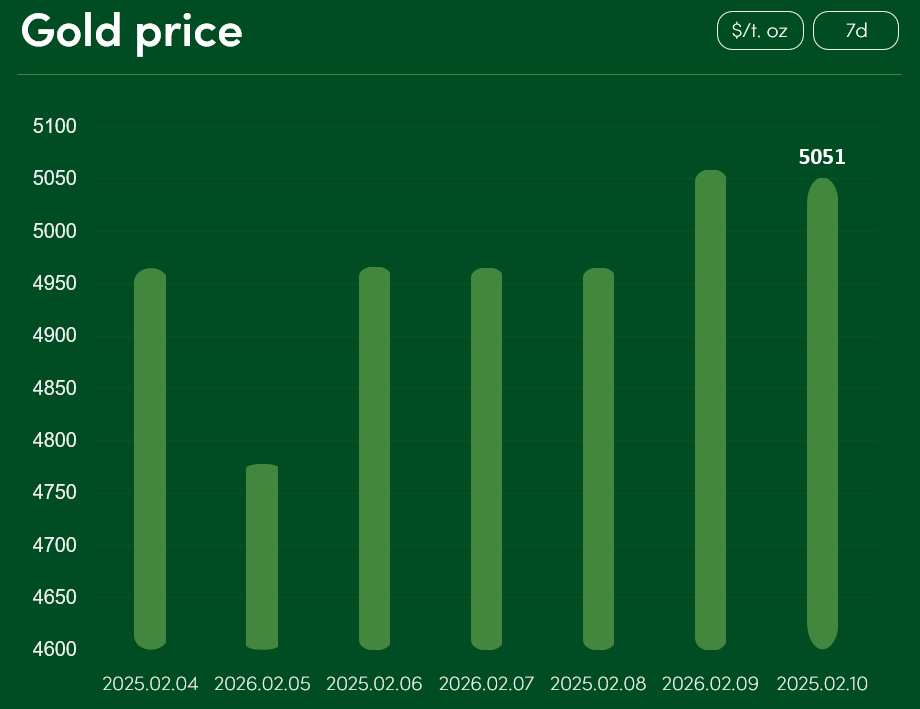Click the 7d time range button
This screenshot has width=920, height=709.
[856, 31]
